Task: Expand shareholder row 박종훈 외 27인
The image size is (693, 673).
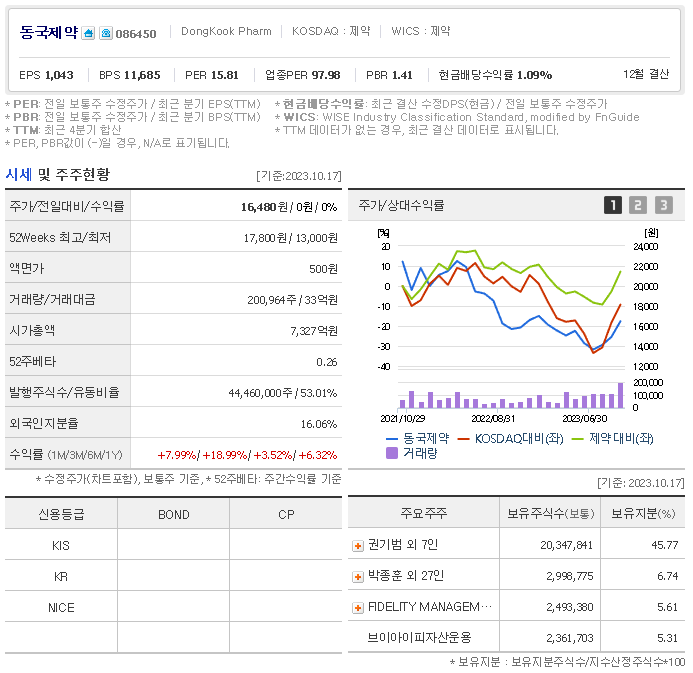Action: [358, 577]
